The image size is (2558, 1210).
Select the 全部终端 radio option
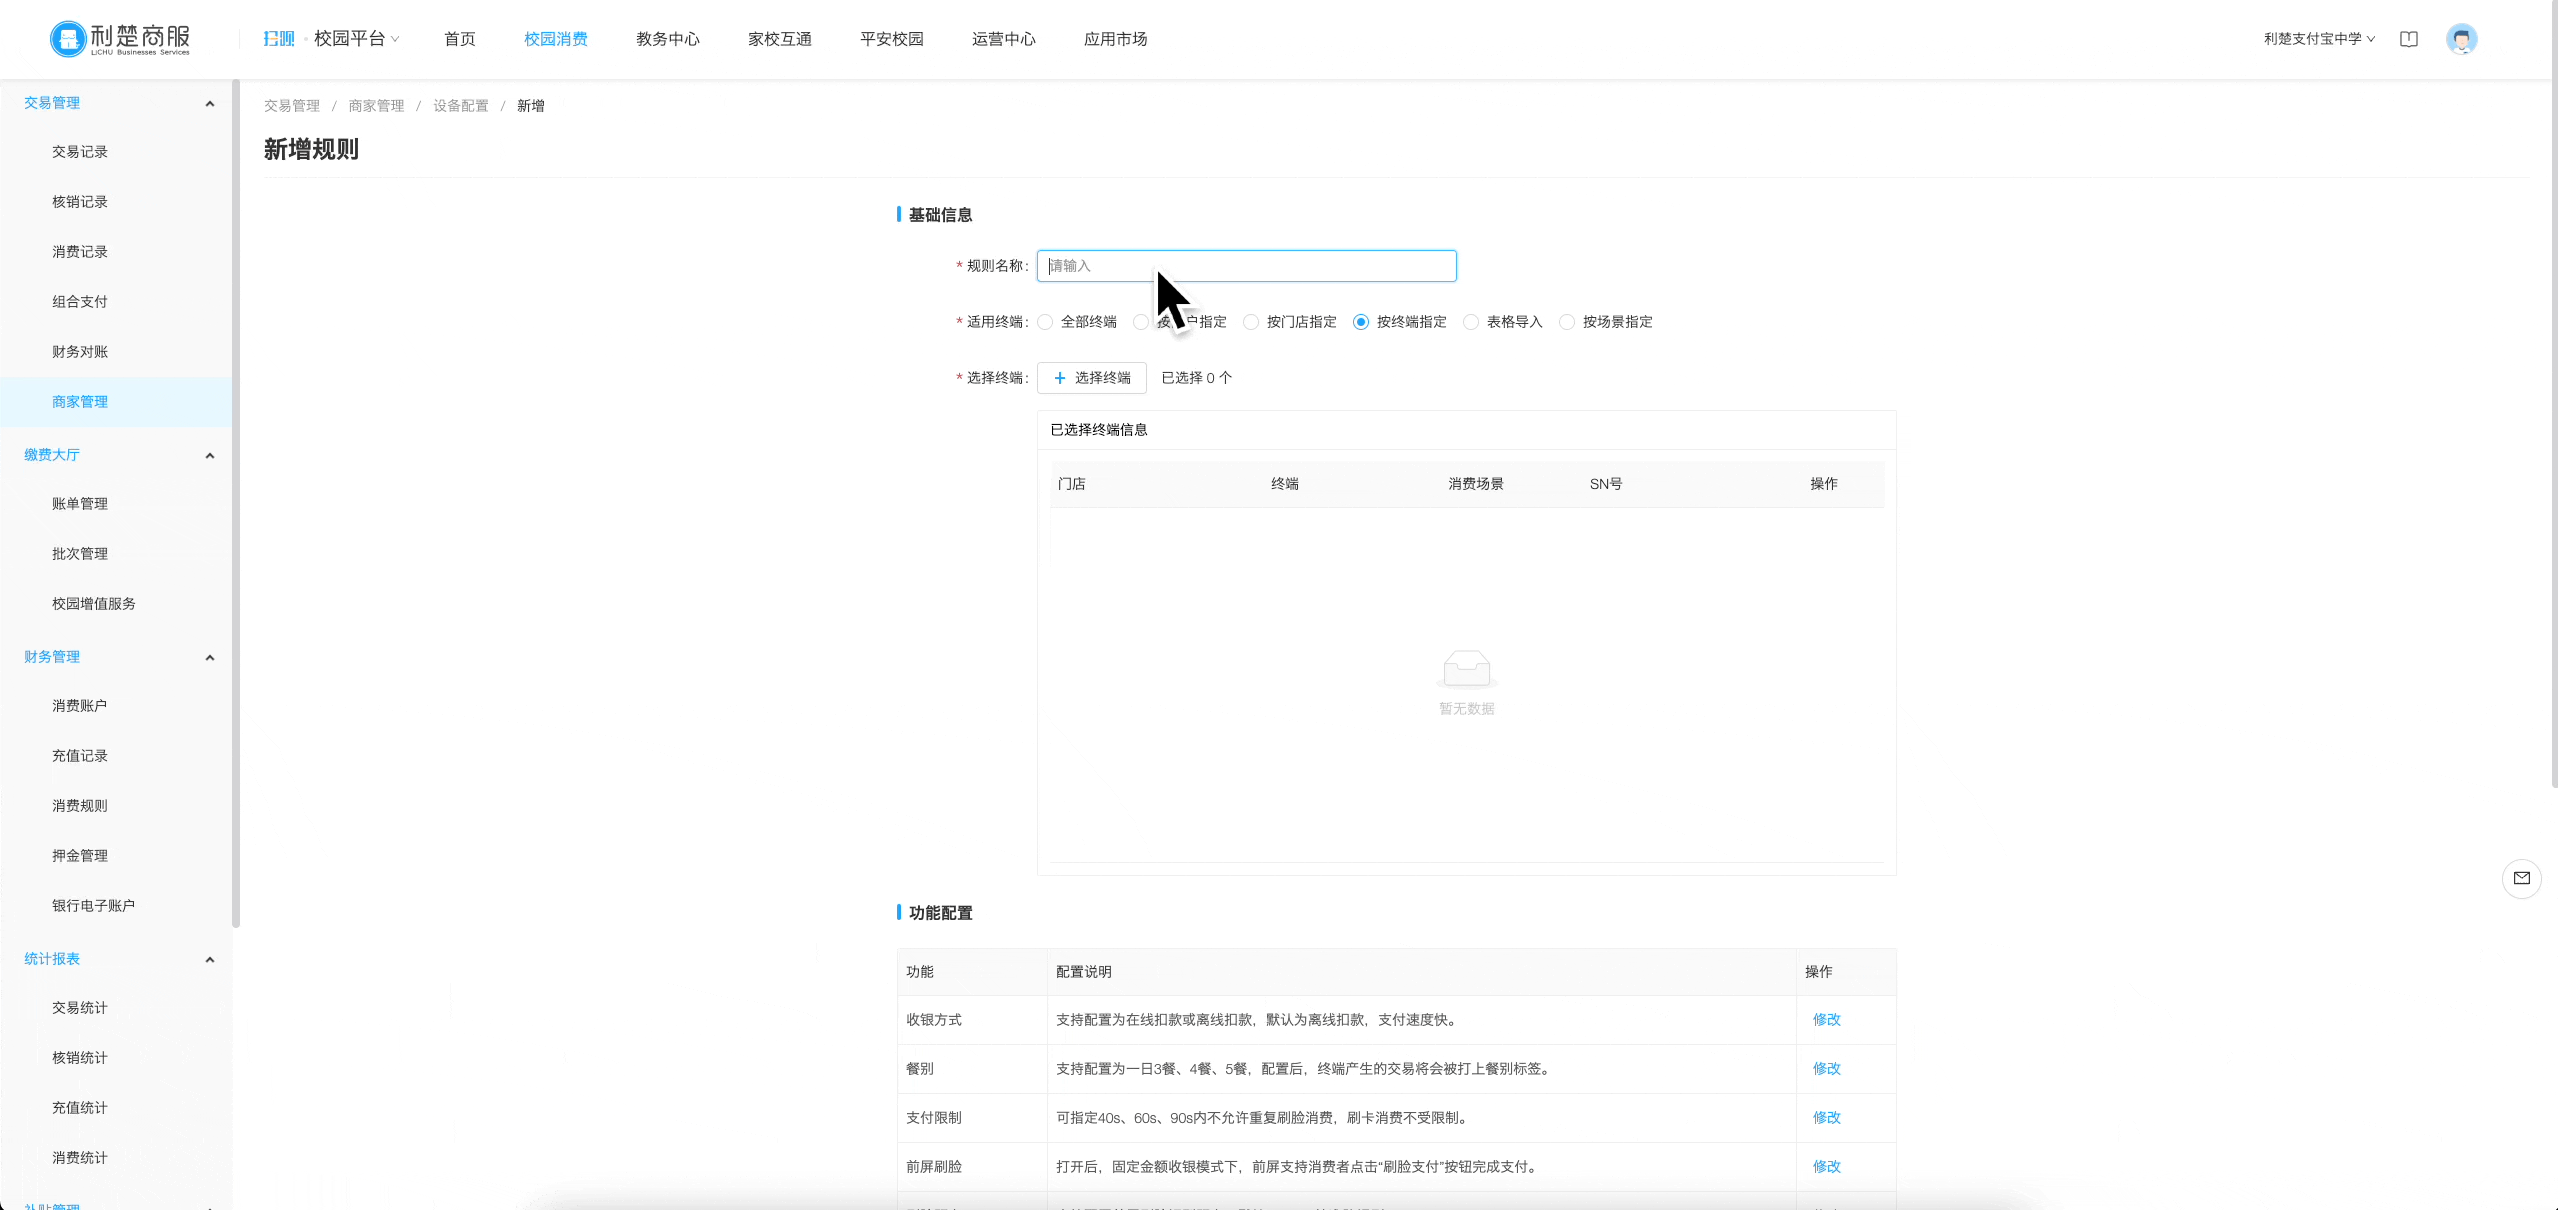pyautogui.click(x=1045, y=322)
